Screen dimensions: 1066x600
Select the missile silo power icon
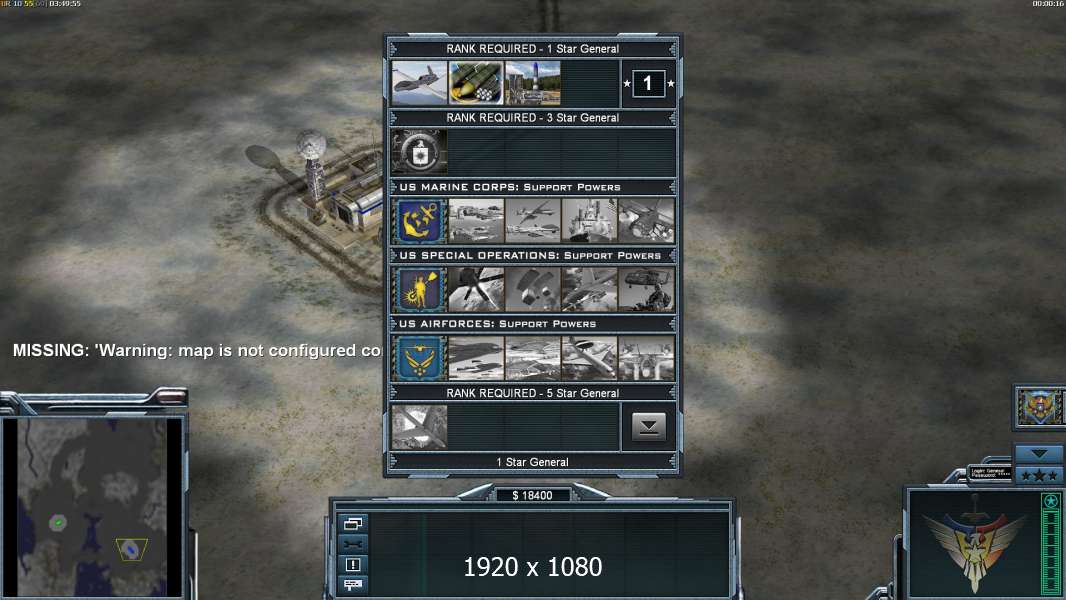tap(533, 83)
